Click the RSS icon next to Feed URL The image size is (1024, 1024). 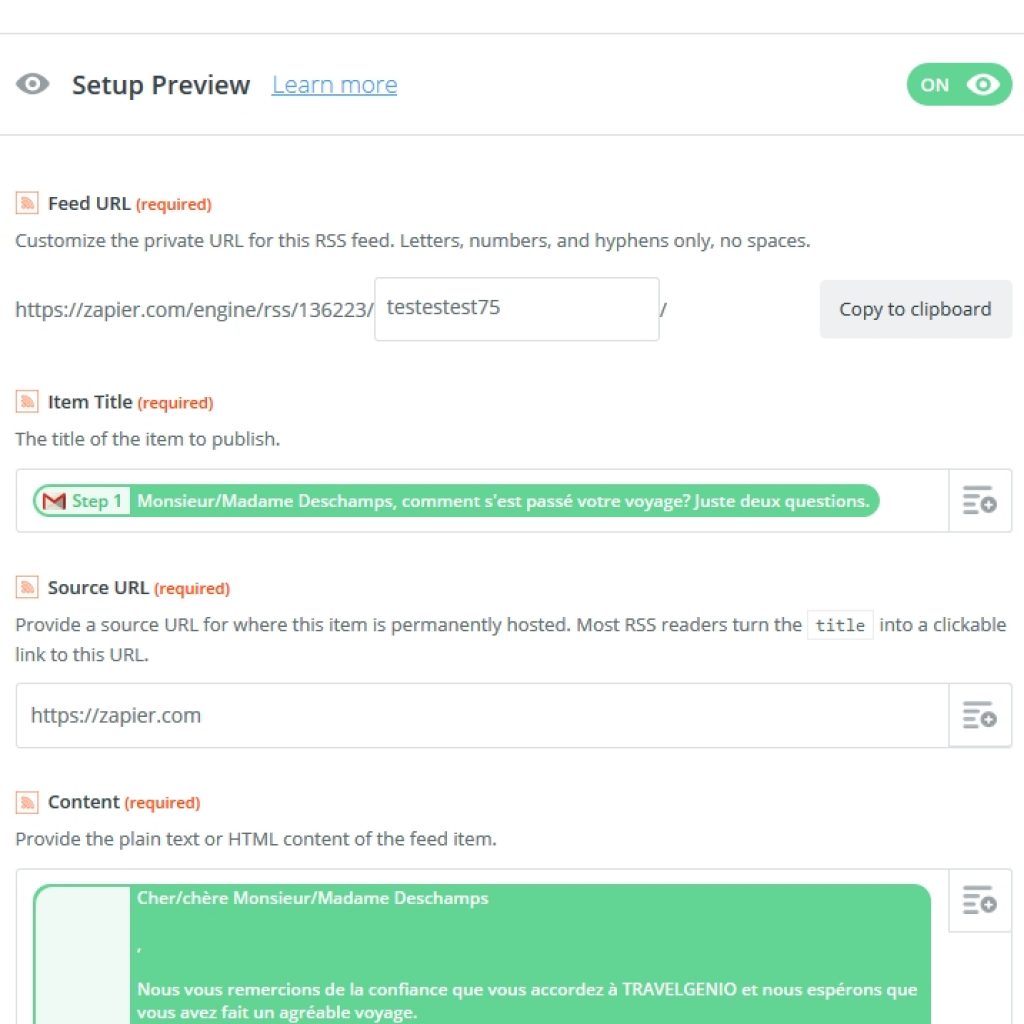(27, 203)
